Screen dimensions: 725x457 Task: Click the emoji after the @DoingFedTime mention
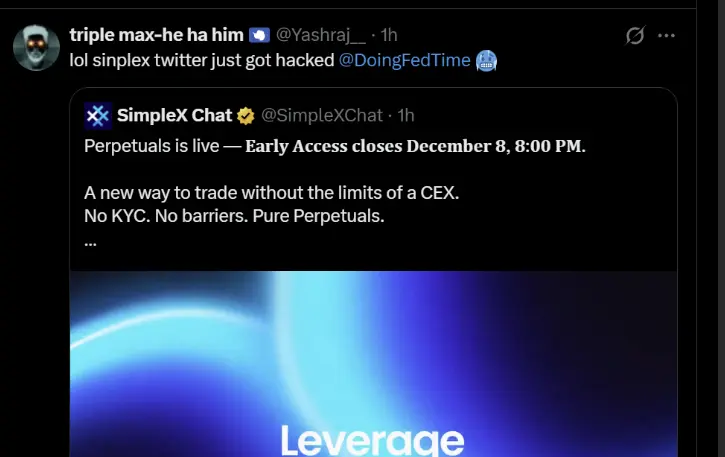pos(487,60)
